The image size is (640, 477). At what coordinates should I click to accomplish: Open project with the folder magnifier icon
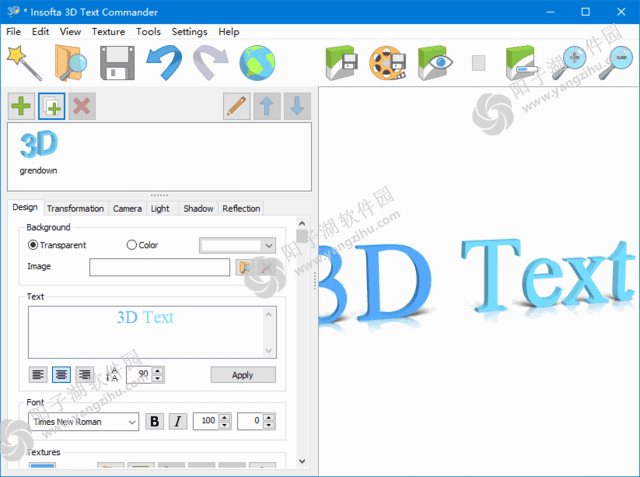71,63
